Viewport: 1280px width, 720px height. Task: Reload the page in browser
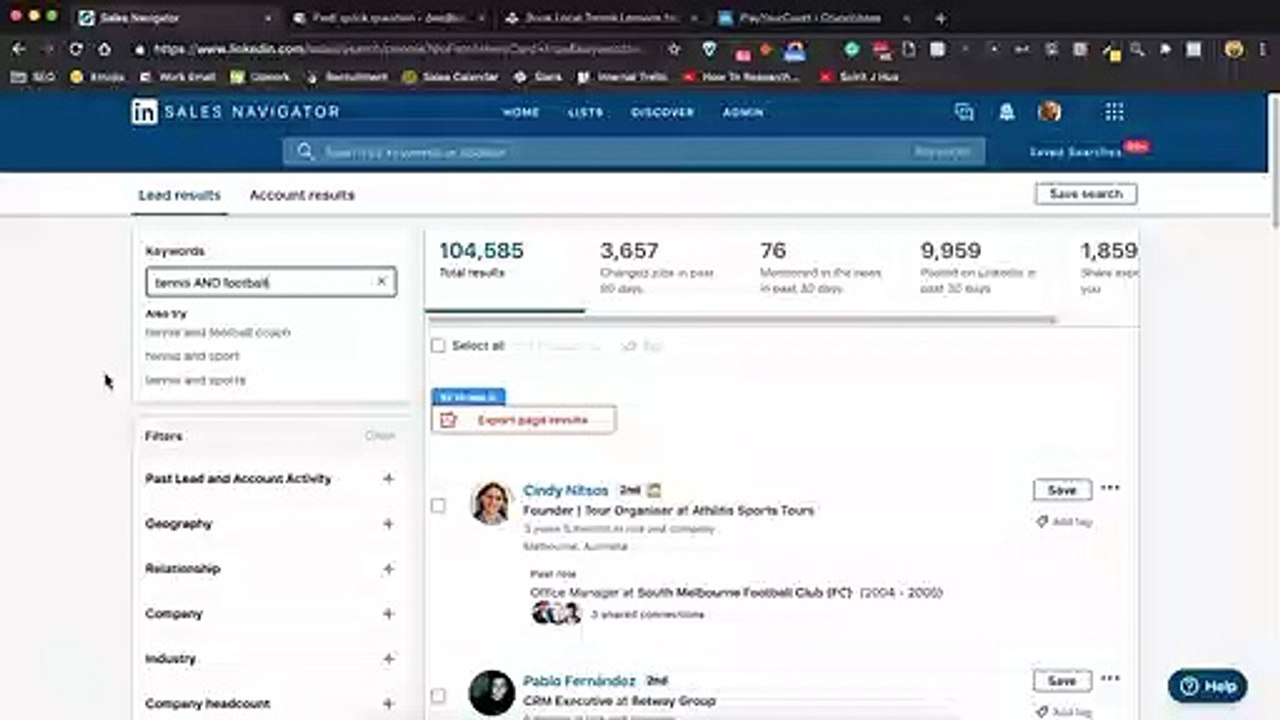pos(76,48)
